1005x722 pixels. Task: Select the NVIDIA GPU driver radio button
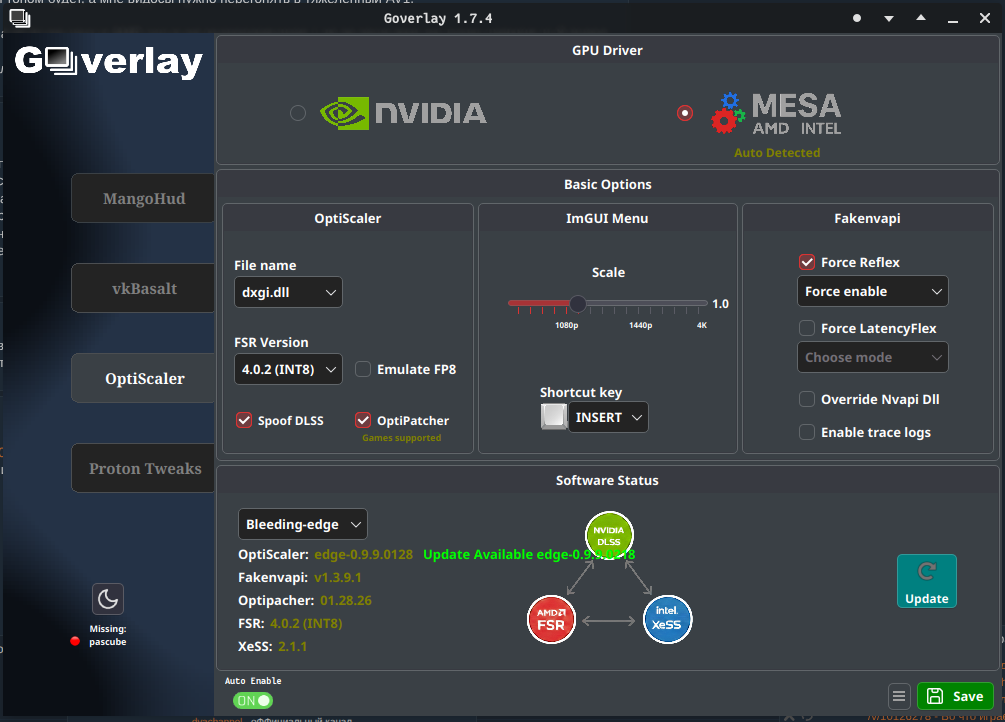tap(298, 113)
